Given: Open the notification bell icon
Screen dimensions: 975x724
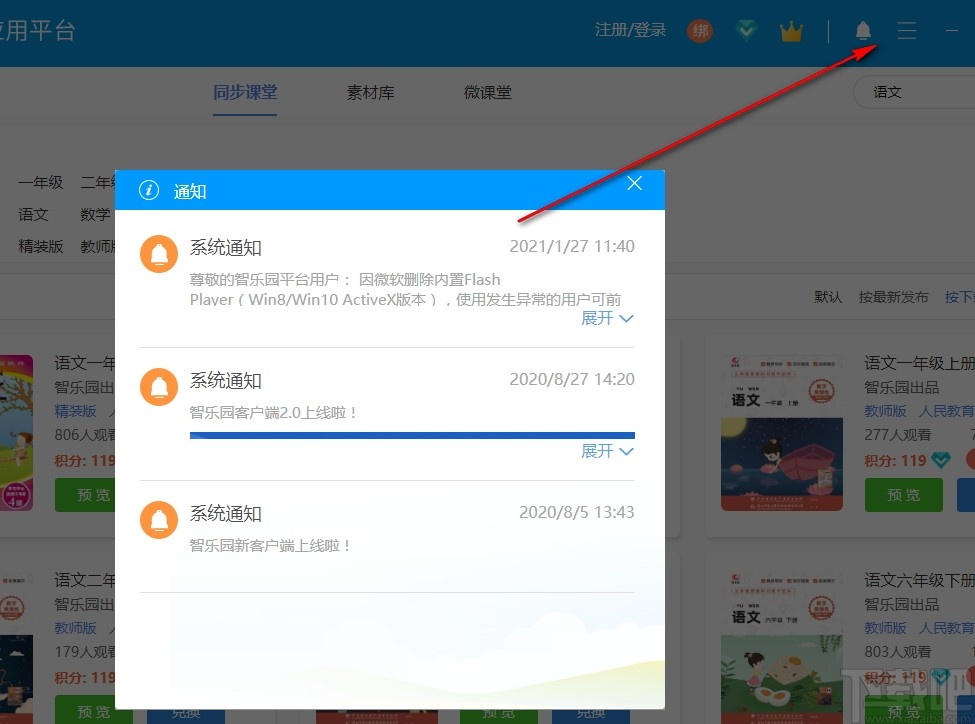Looking at the screenshot, I should (x=862, y=30).
